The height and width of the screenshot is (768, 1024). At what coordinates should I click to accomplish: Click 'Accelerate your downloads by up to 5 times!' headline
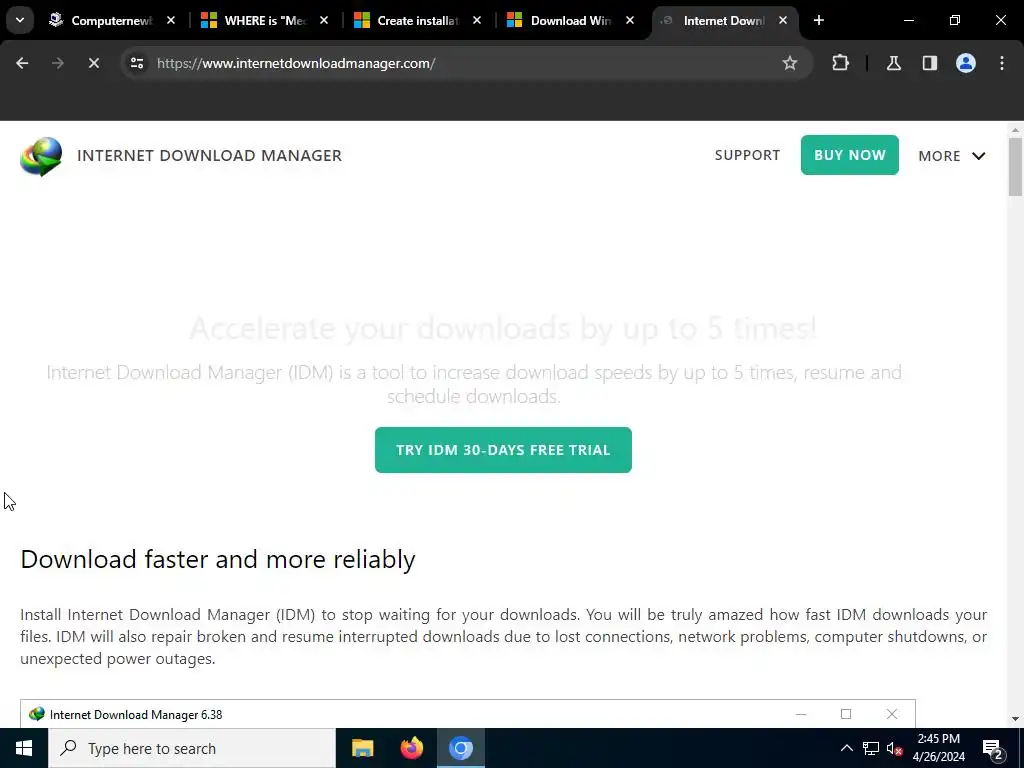503,328
